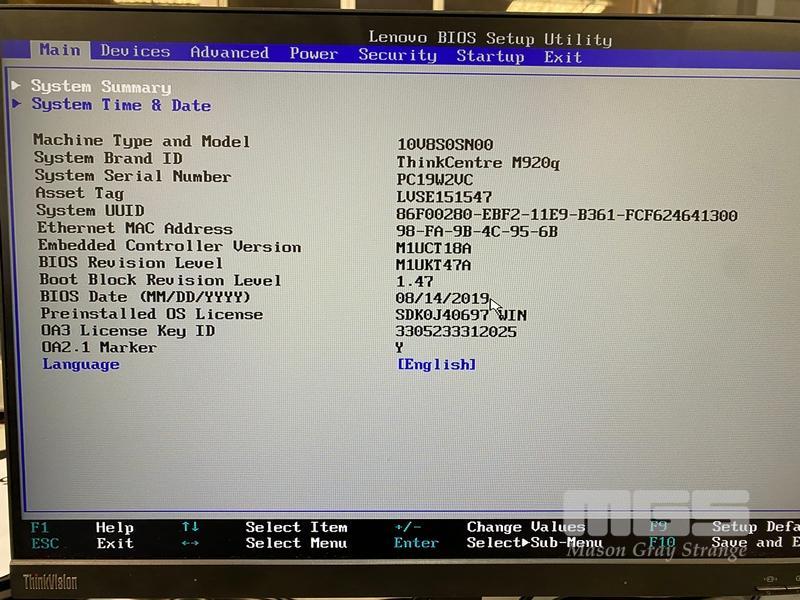
Task: Expand the System Summary submenu
Action: click(100, 87)
